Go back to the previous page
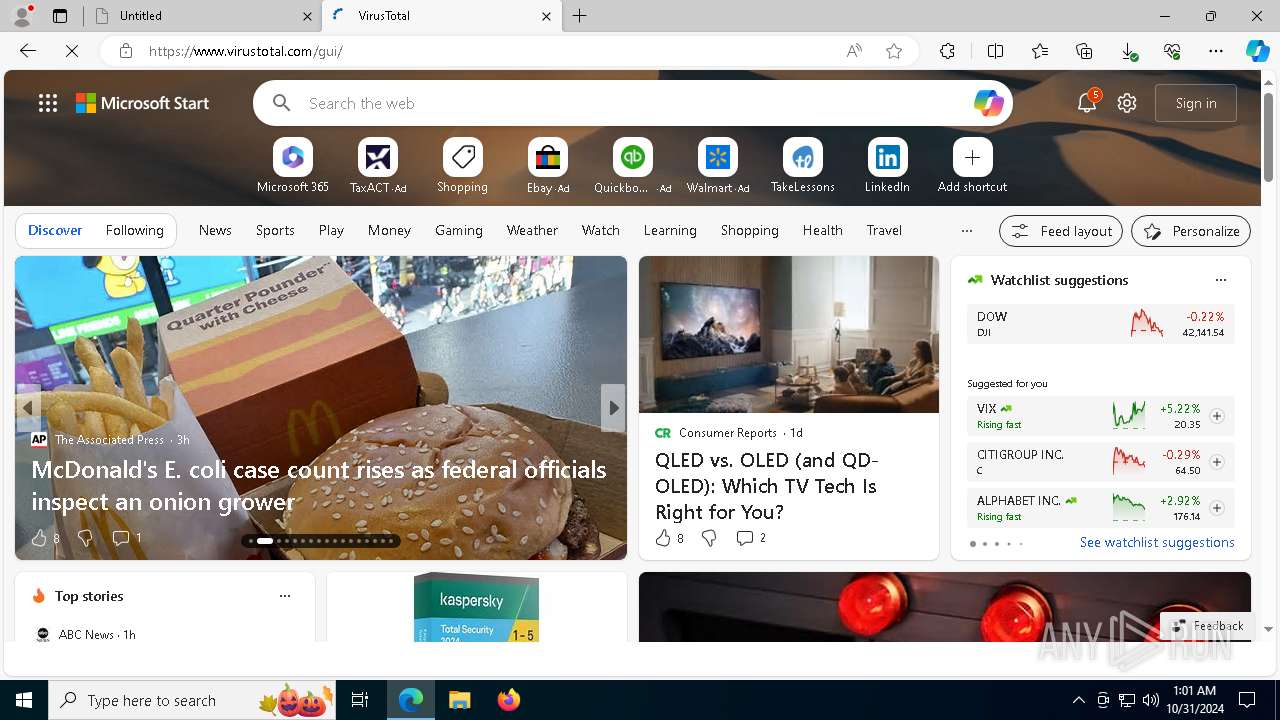 [28, 51]
